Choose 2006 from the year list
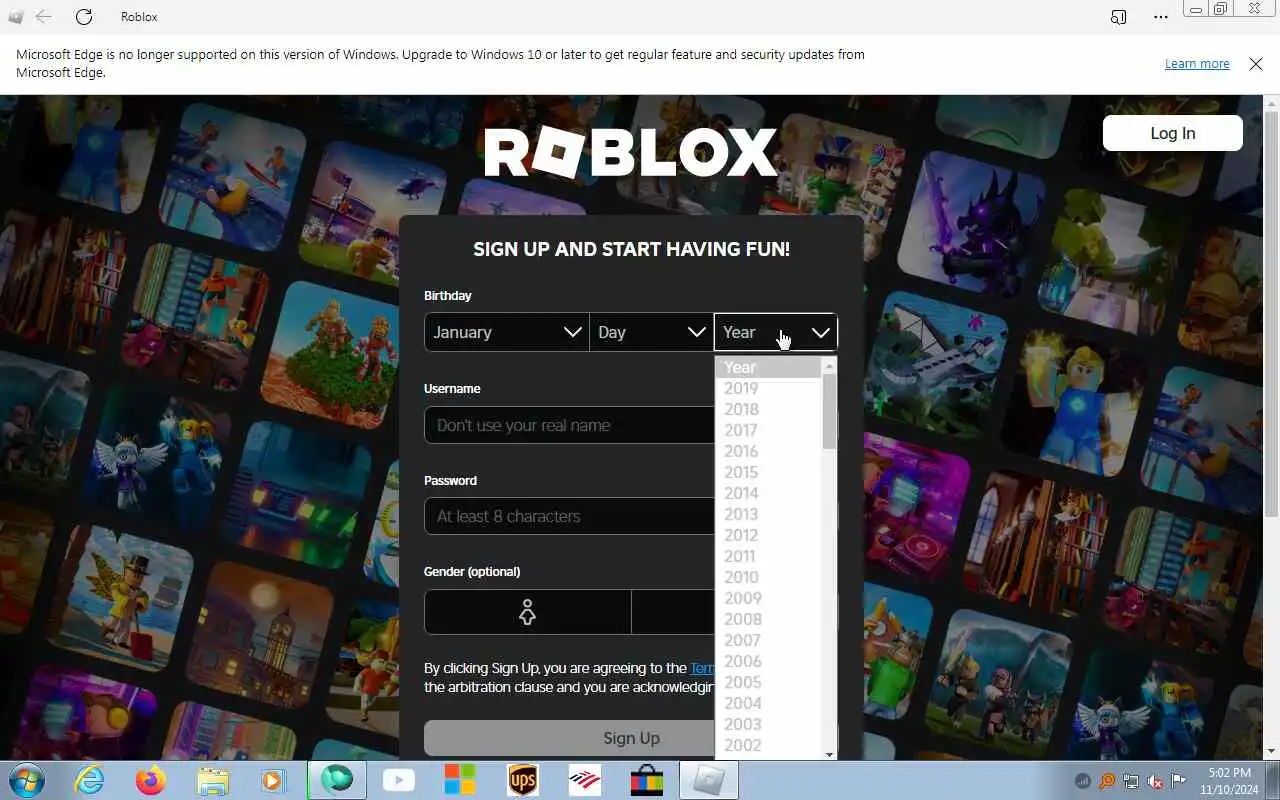The height and width of the screenshot is (800, 1280). tap(768, 661)
